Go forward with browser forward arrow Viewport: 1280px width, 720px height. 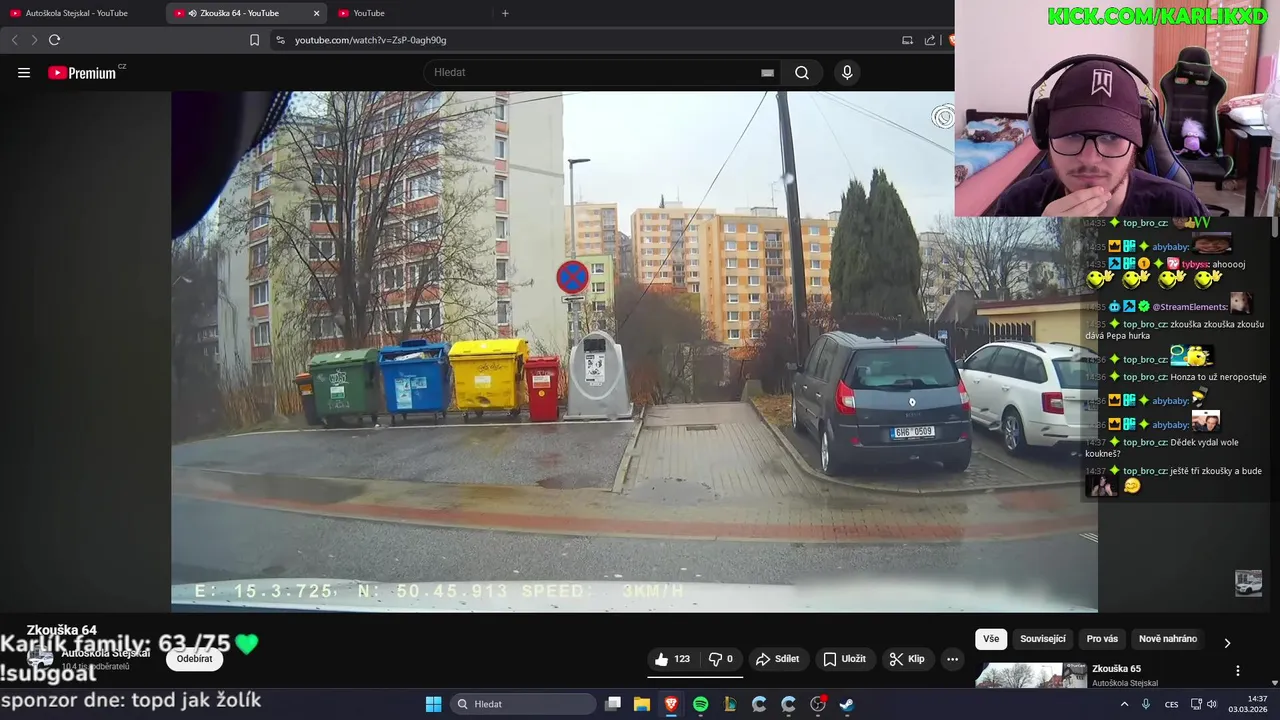pyautogui.click(x=34, y=40)
